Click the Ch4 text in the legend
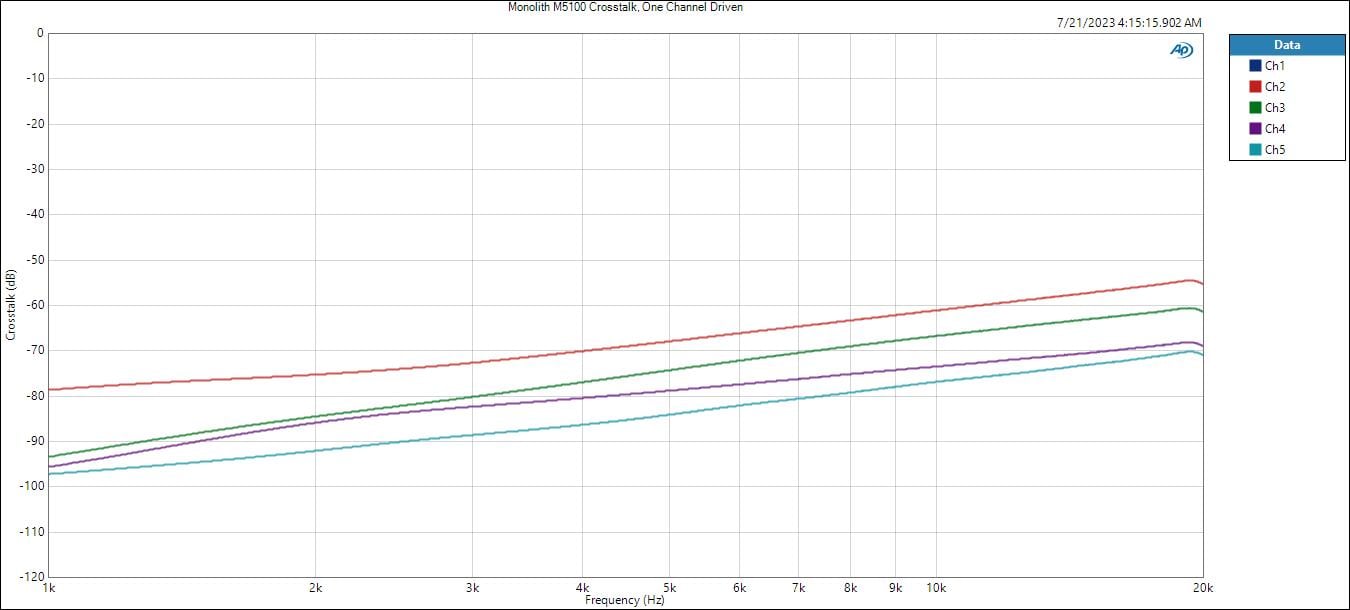 point(1275,129)
